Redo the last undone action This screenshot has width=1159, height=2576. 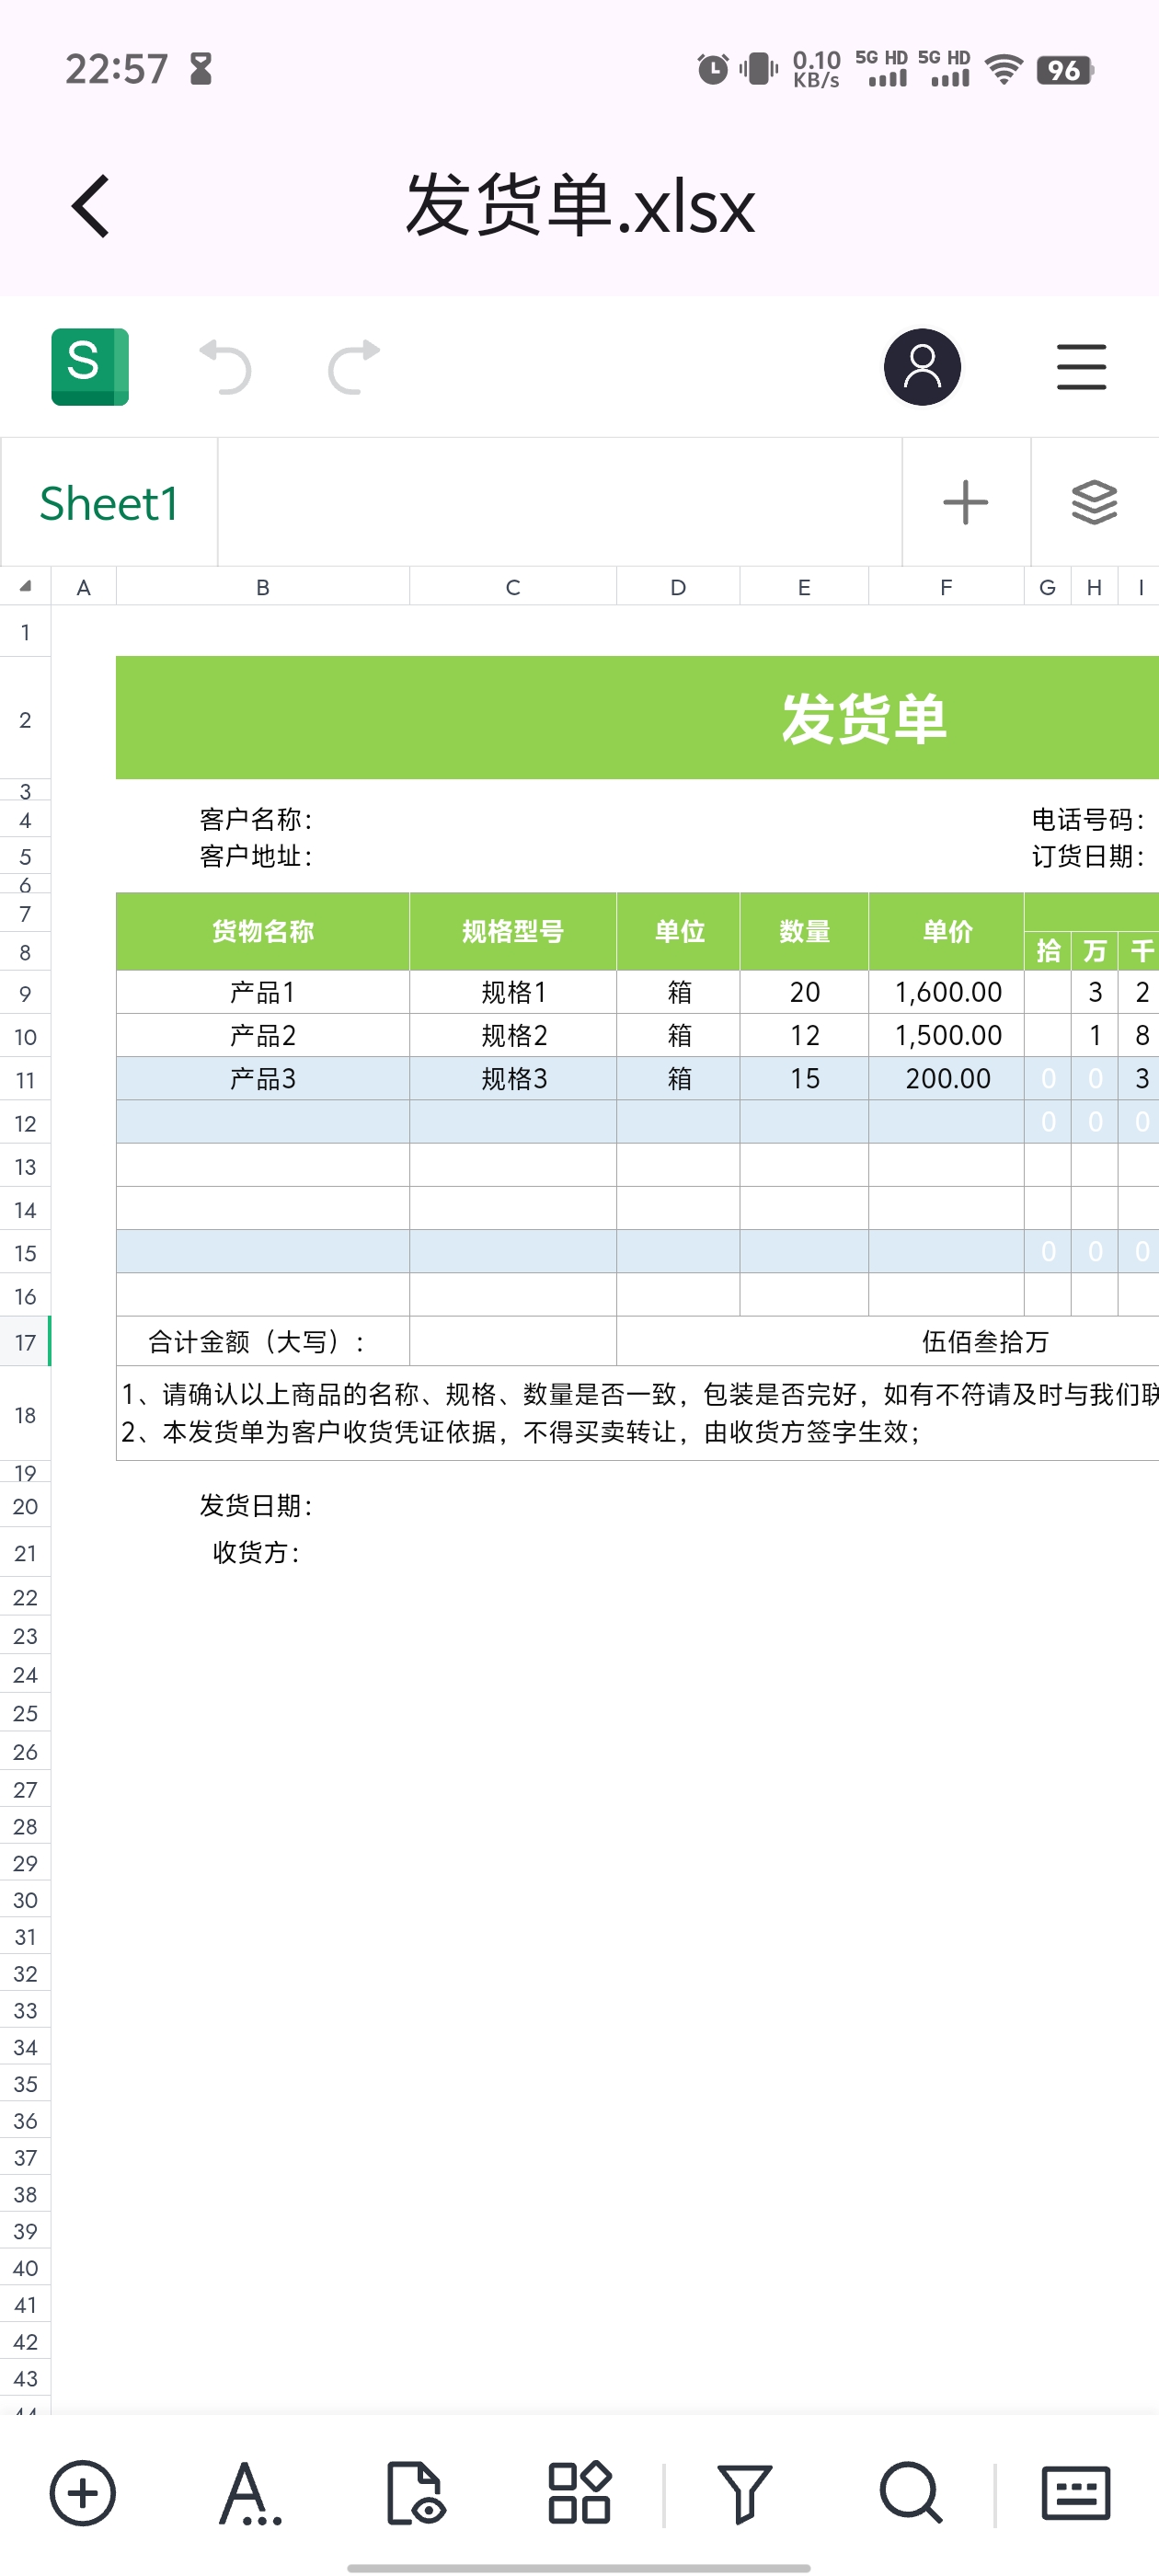(354, 367)
